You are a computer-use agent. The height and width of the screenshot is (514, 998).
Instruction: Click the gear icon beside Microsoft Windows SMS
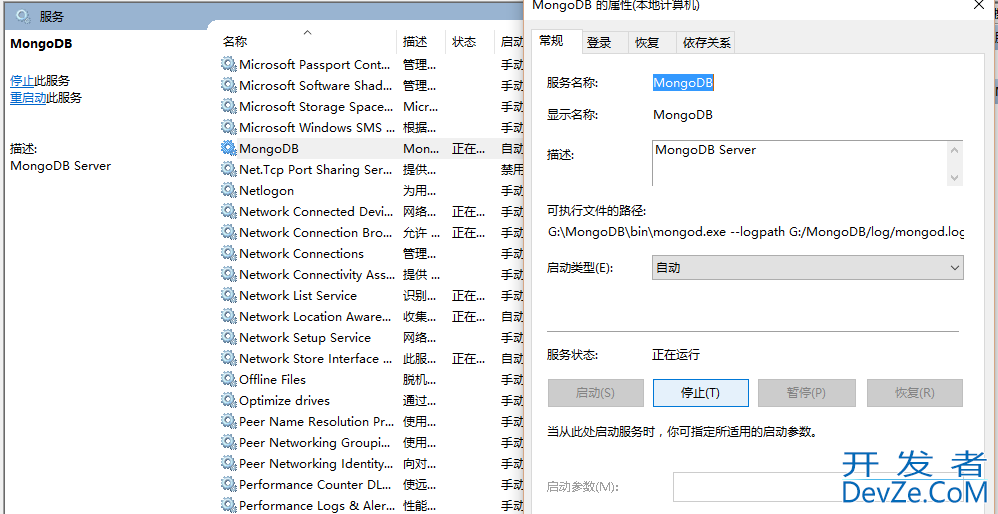[228, 127]
